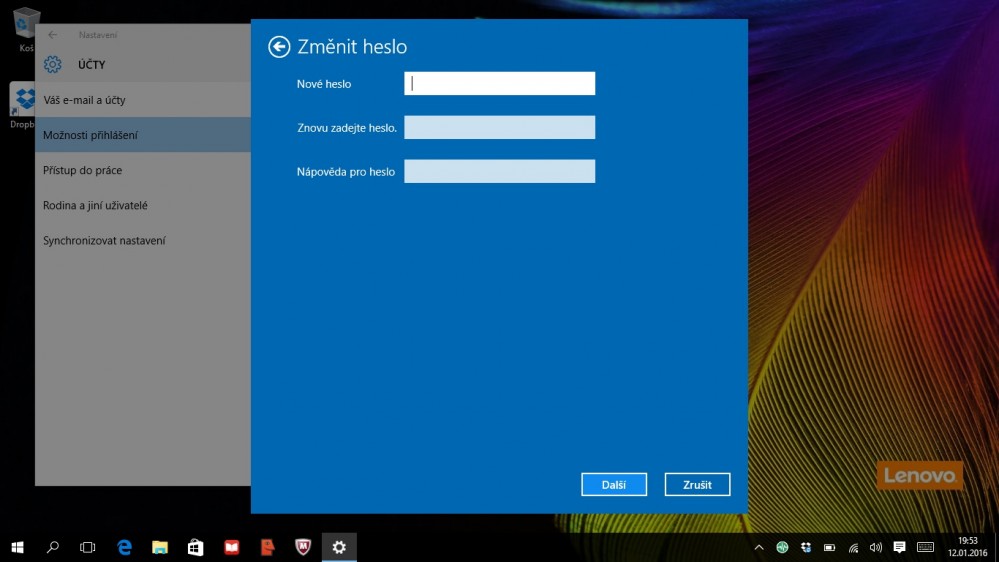Open the McAfee shield icon in taskbar
The height and width of the screenshot is (562, 999).
click(303, 547)
